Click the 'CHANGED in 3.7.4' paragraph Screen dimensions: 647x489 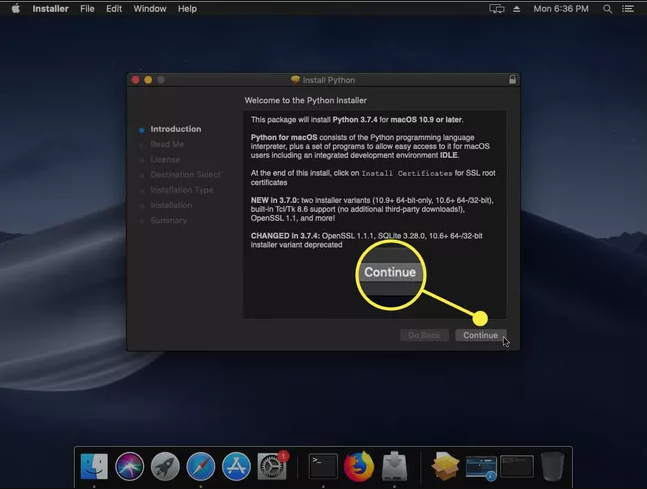pyautogui.click(x=366, y=240)
